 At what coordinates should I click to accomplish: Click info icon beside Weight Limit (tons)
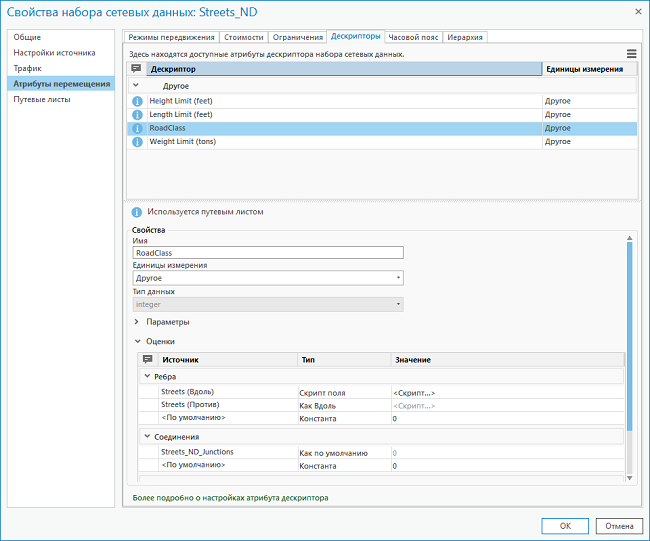pos(137,142)
